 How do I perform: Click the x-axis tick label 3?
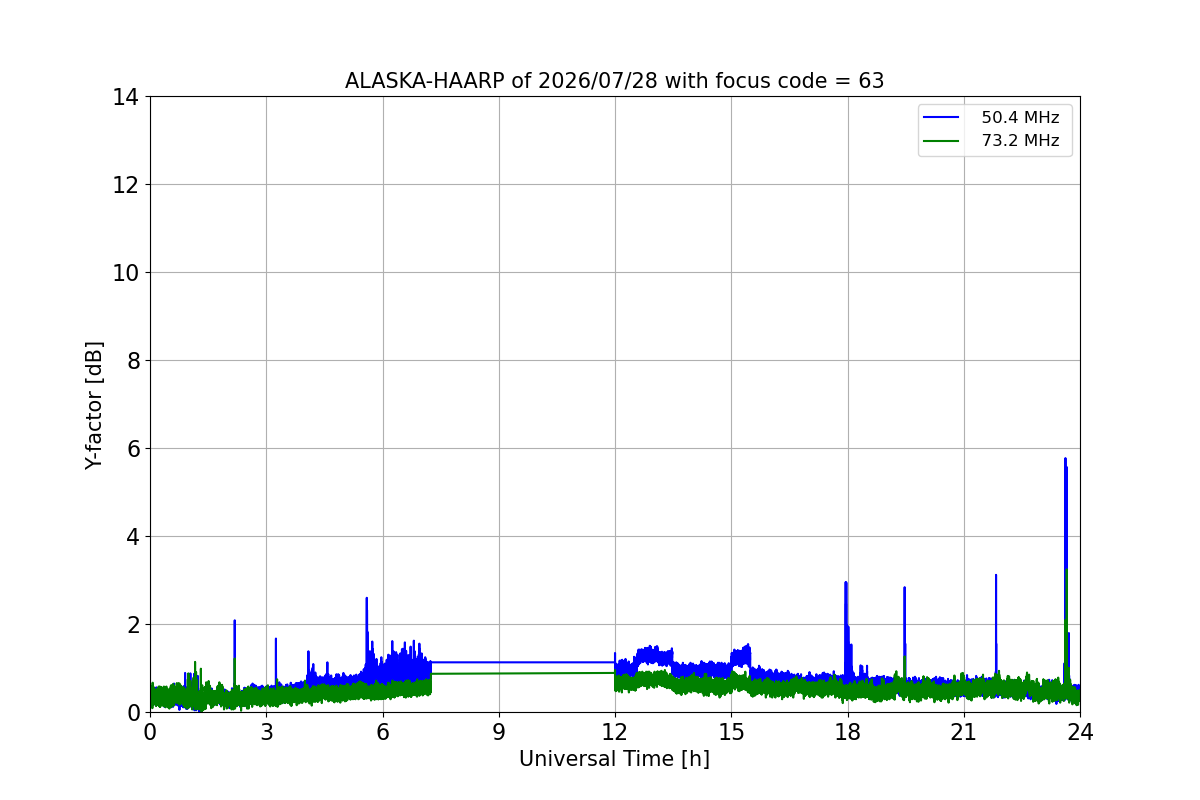coord(267,732)
